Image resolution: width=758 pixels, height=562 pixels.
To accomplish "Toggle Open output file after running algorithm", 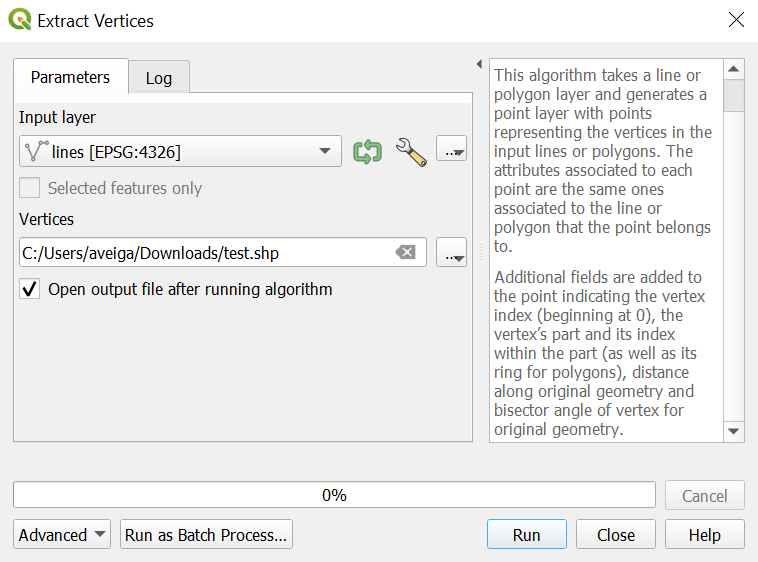I will [x=31, y=290].
